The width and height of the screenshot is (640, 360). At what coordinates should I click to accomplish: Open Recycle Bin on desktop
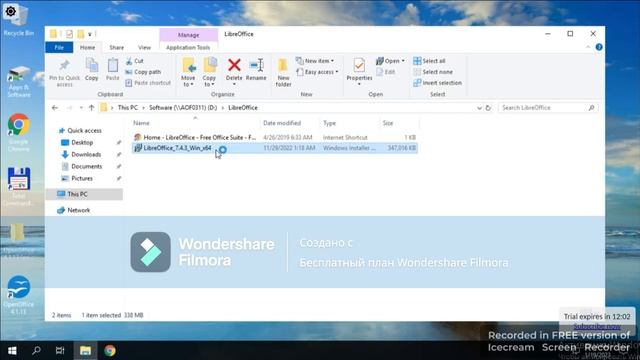click(18, 20)
